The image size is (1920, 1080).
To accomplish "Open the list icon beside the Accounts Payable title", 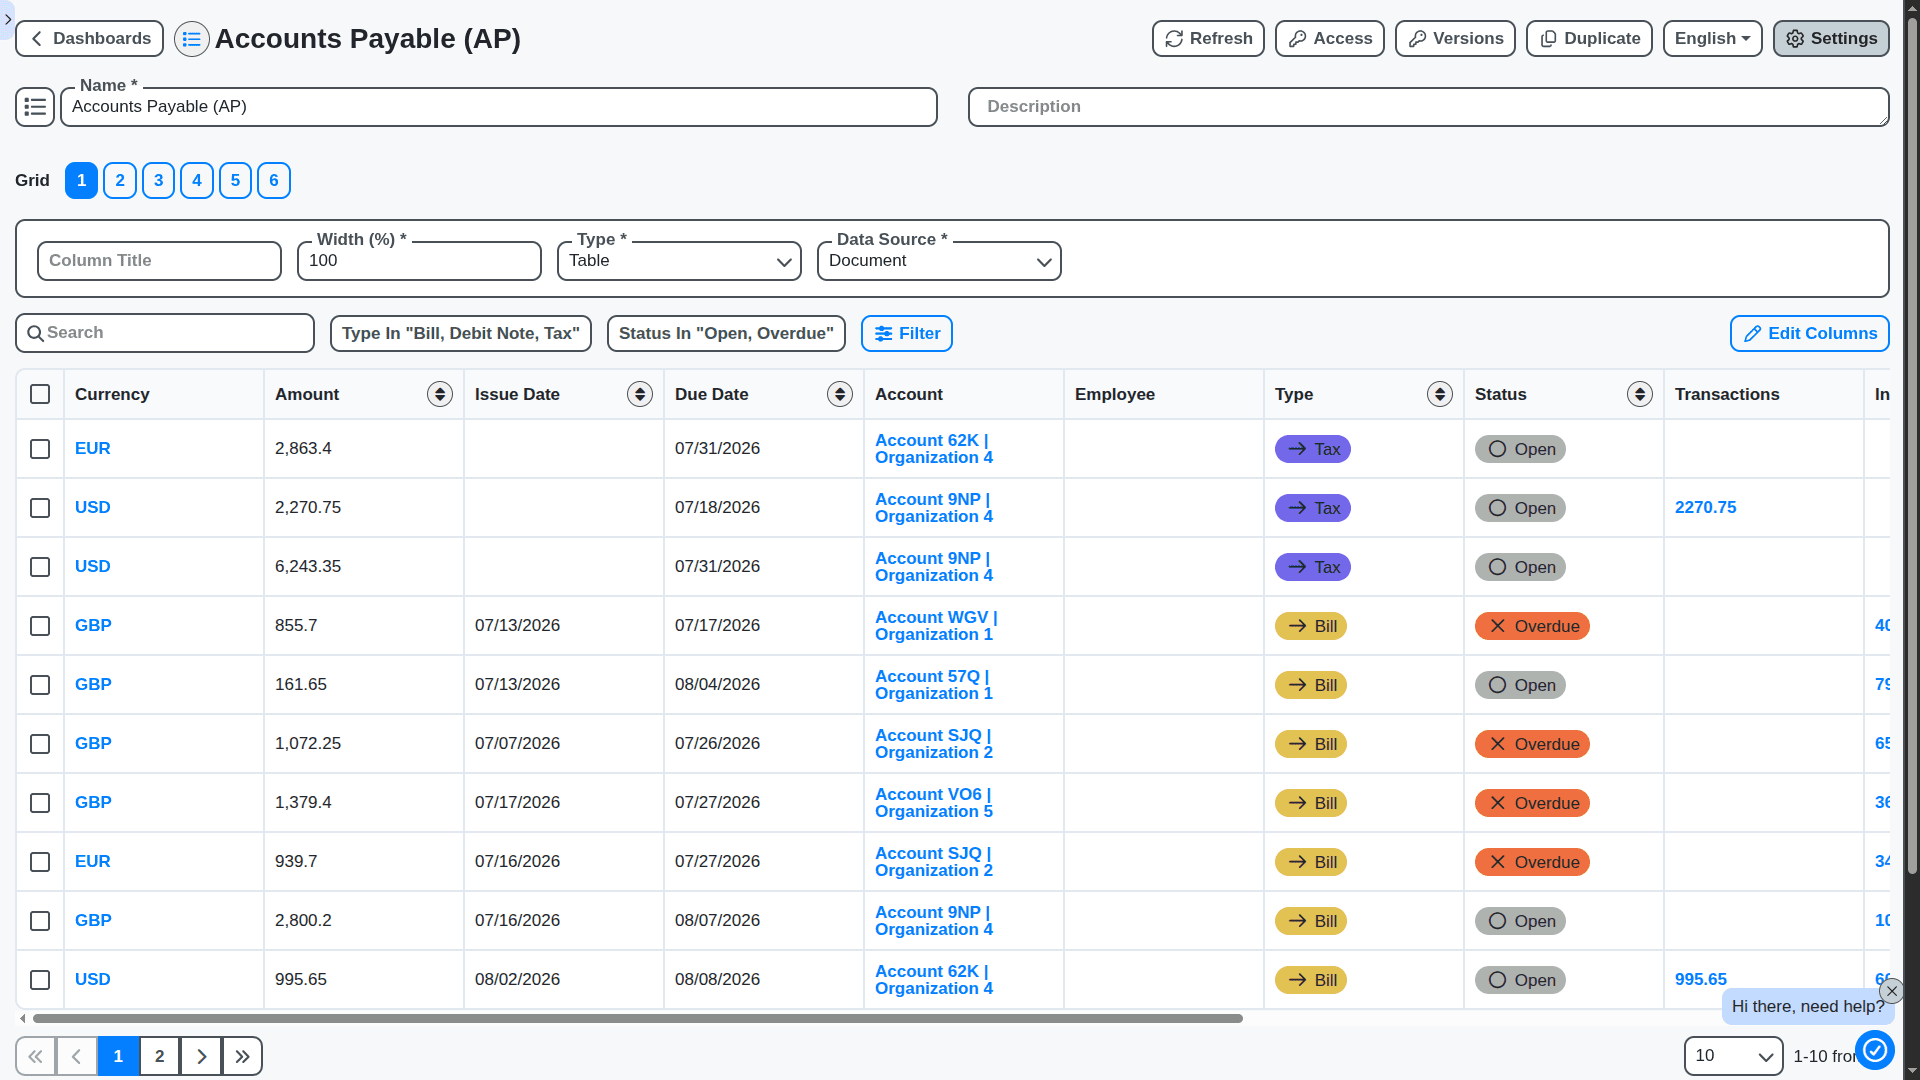I will point(191,39).
